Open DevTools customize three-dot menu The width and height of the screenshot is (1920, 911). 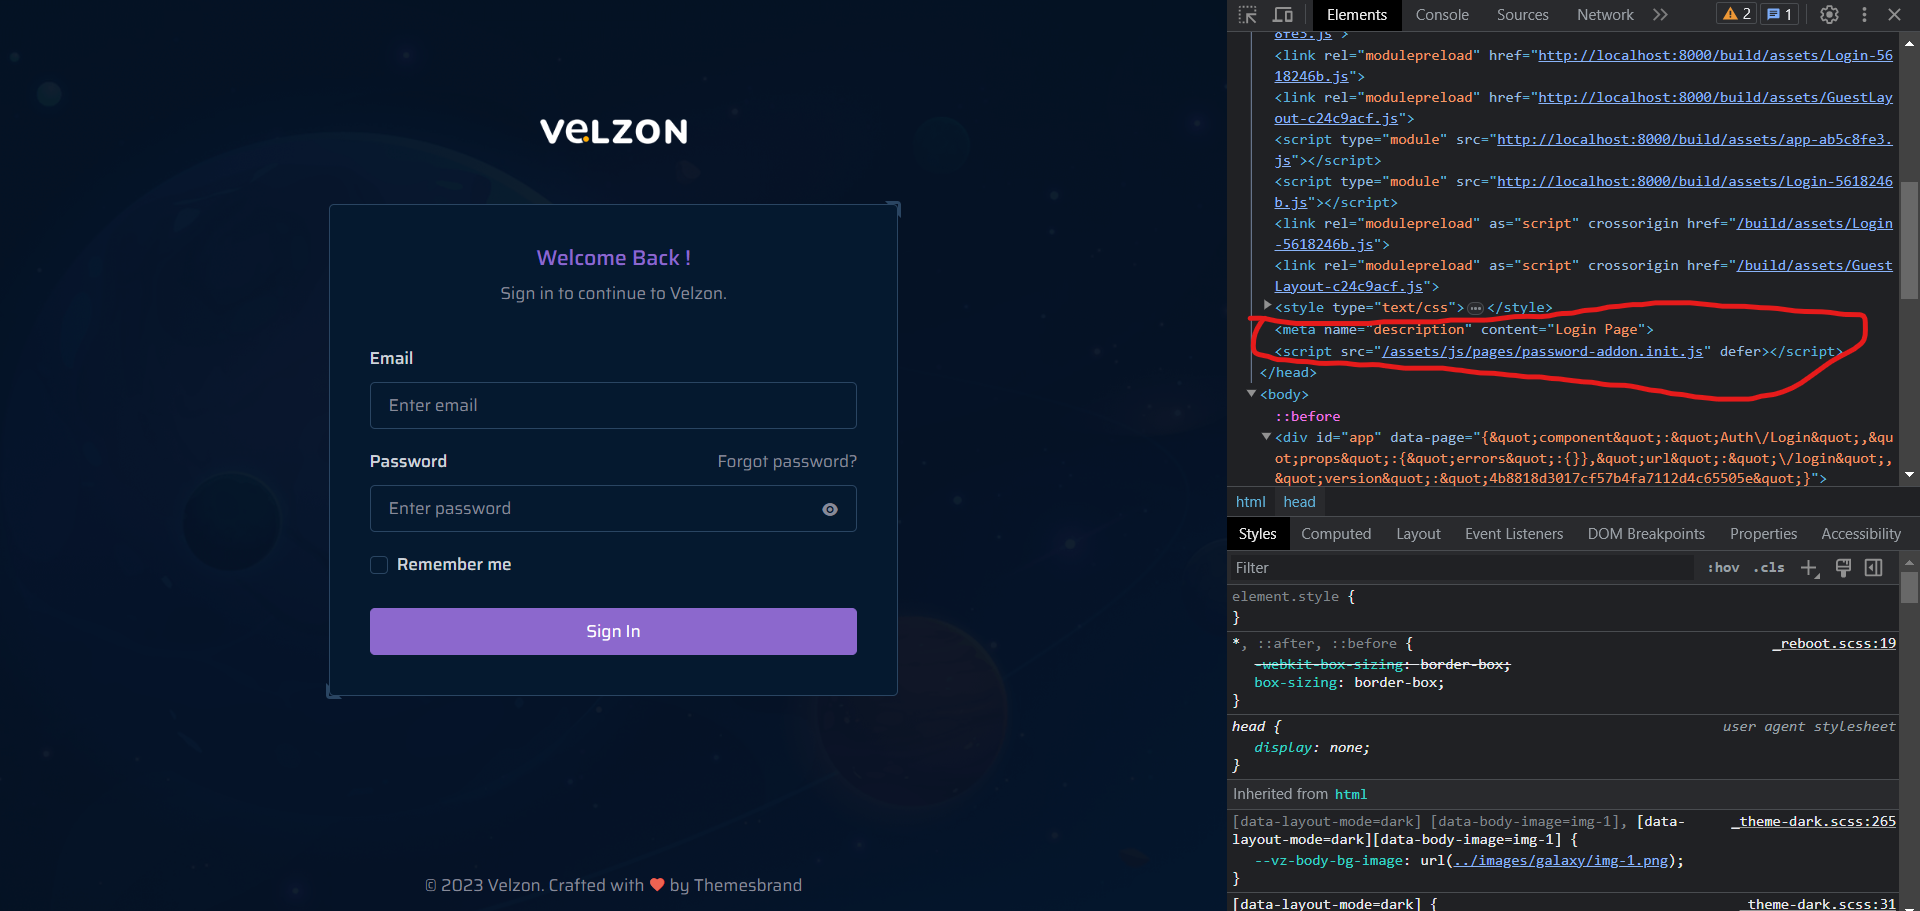point(1864,15)
